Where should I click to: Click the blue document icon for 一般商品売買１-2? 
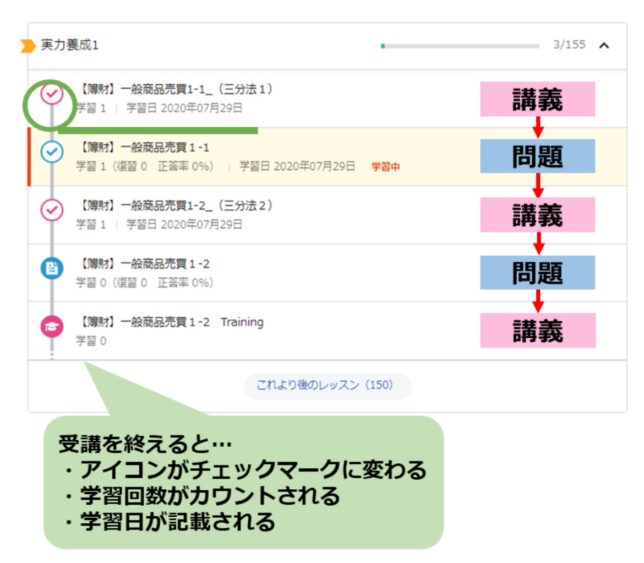tap(52, 268)
